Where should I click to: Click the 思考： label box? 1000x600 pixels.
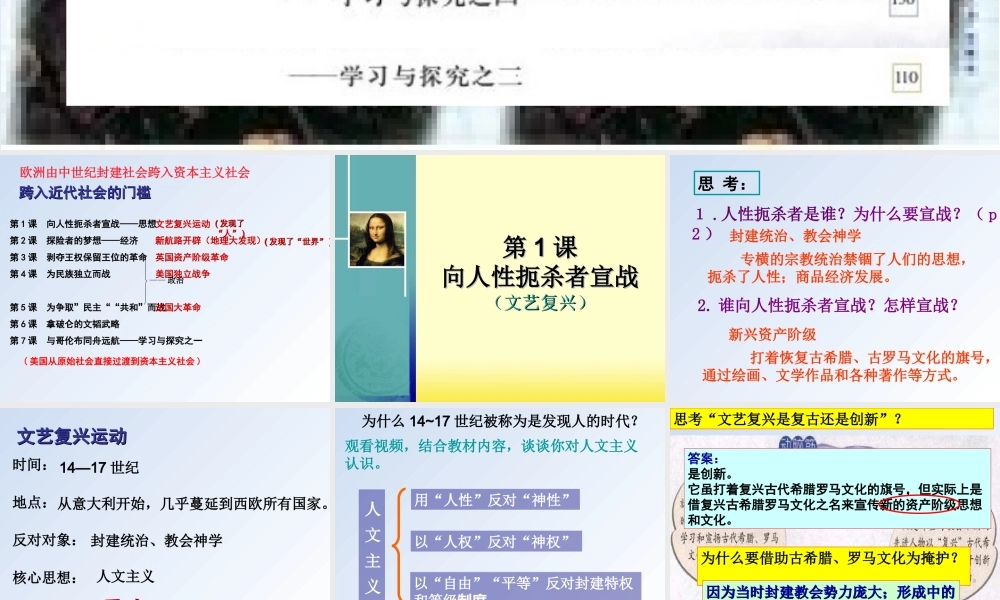(x=726, y=184)
